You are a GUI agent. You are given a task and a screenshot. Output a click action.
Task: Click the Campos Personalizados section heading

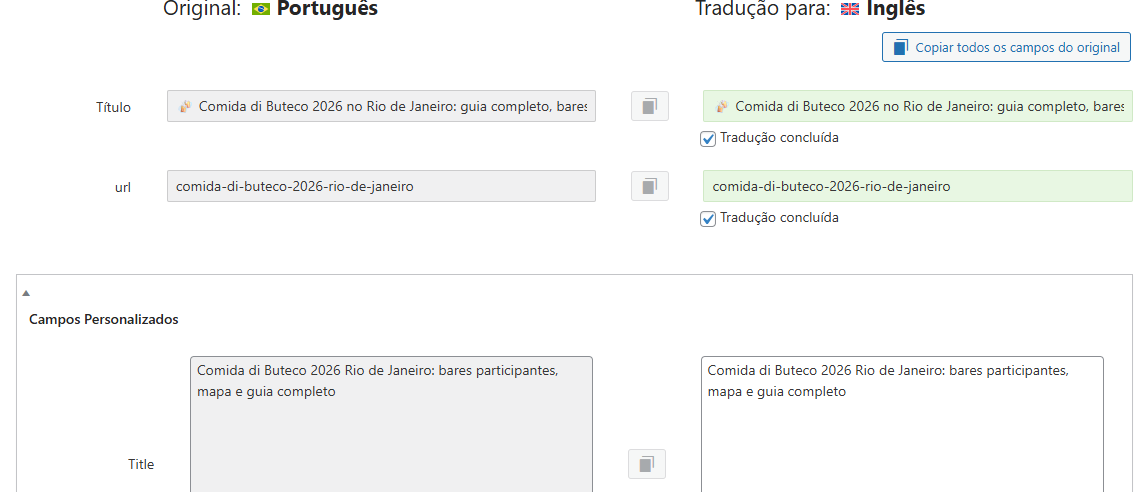tap(104, 320)
